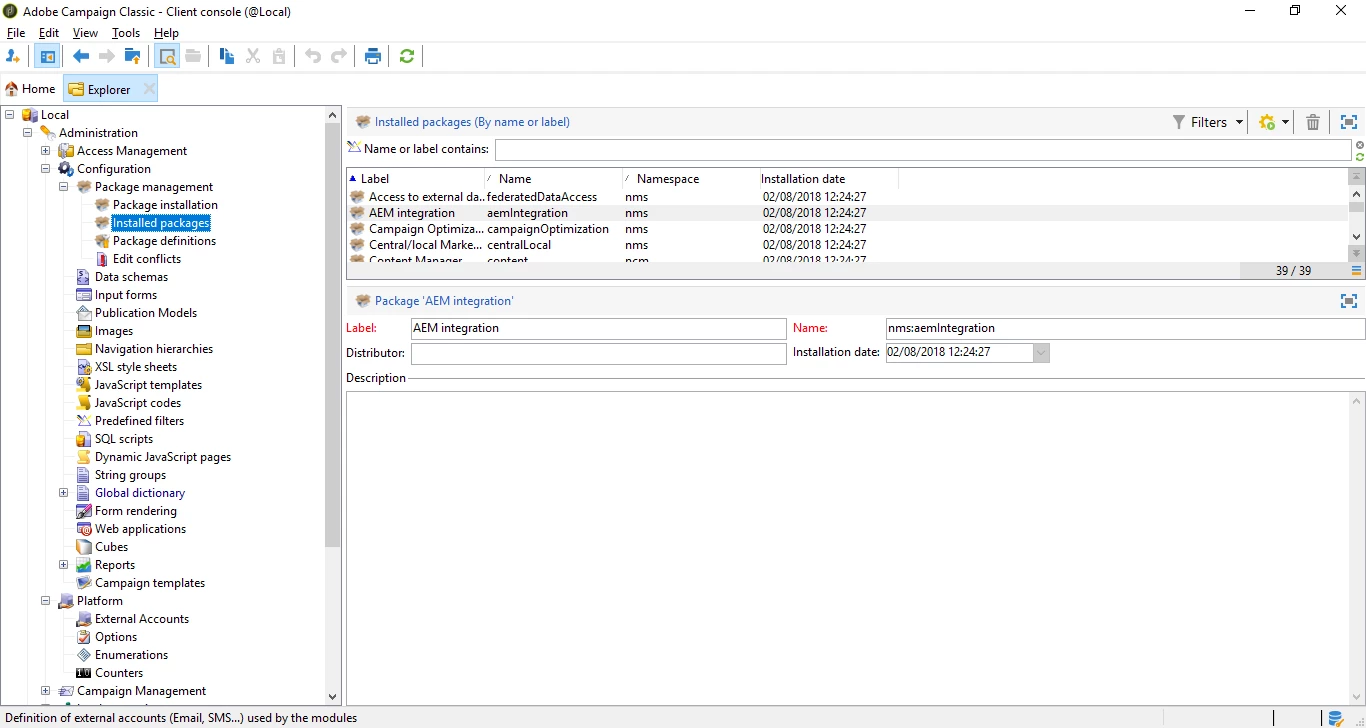Maximize the installed packages list panel
Viewport: 1366px width, 728px height.
point(1349,122)
